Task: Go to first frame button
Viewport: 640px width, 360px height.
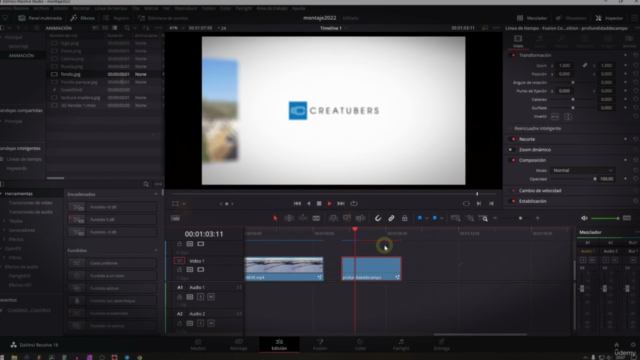Action: [297, 203]
